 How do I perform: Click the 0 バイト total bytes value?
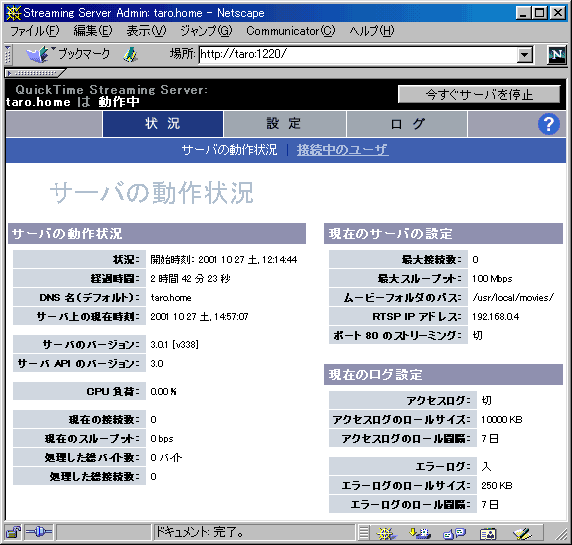166,457
